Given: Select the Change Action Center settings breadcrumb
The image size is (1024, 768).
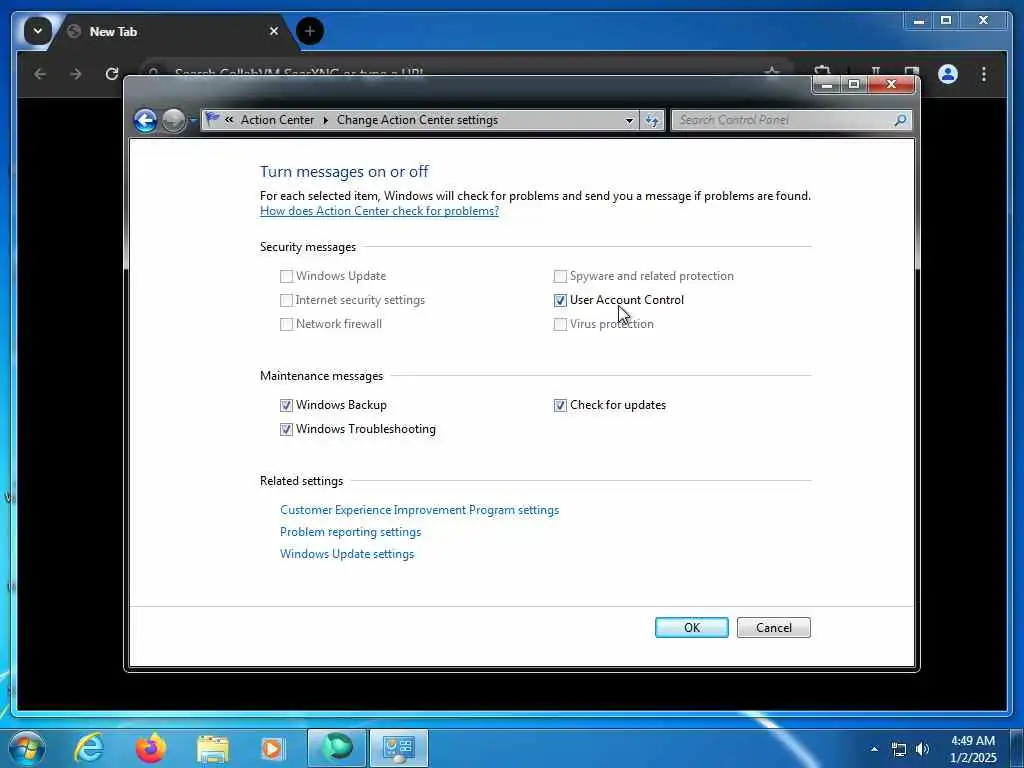Looking at the screenshot, I should tap(417, 120).
